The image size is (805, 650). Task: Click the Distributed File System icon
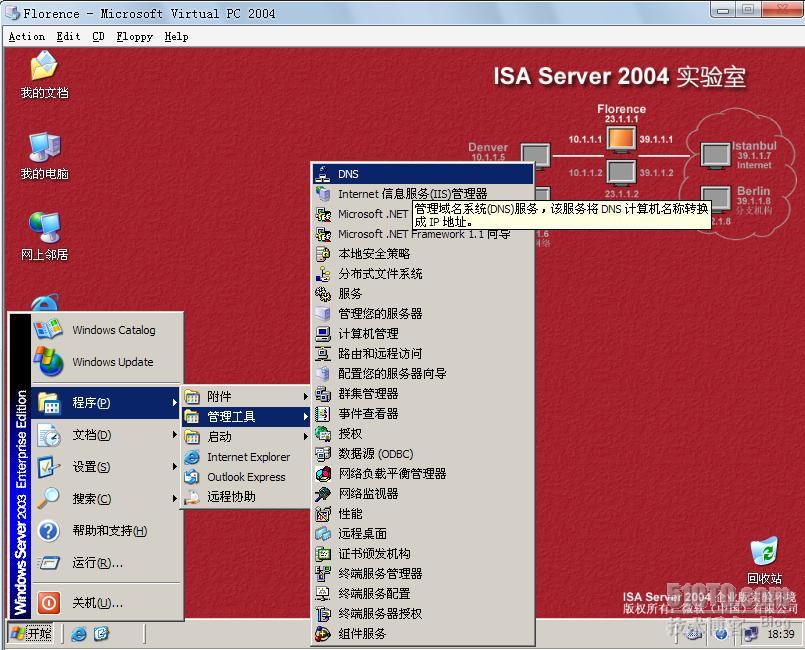323,274
